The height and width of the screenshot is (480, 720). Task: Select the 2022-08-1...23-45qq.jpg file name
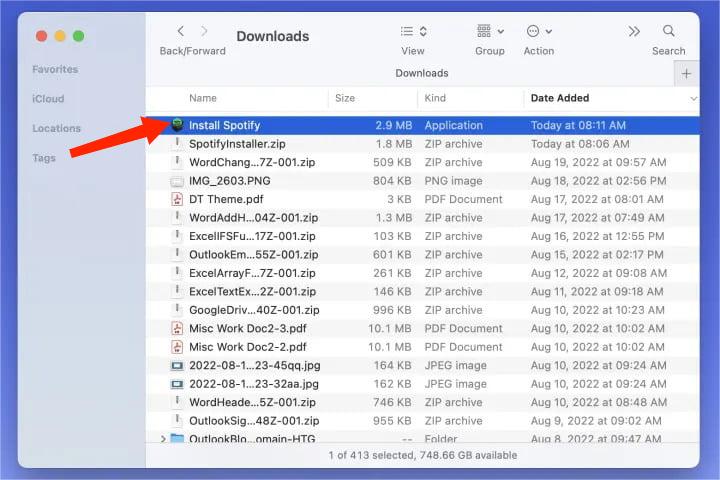255,366
